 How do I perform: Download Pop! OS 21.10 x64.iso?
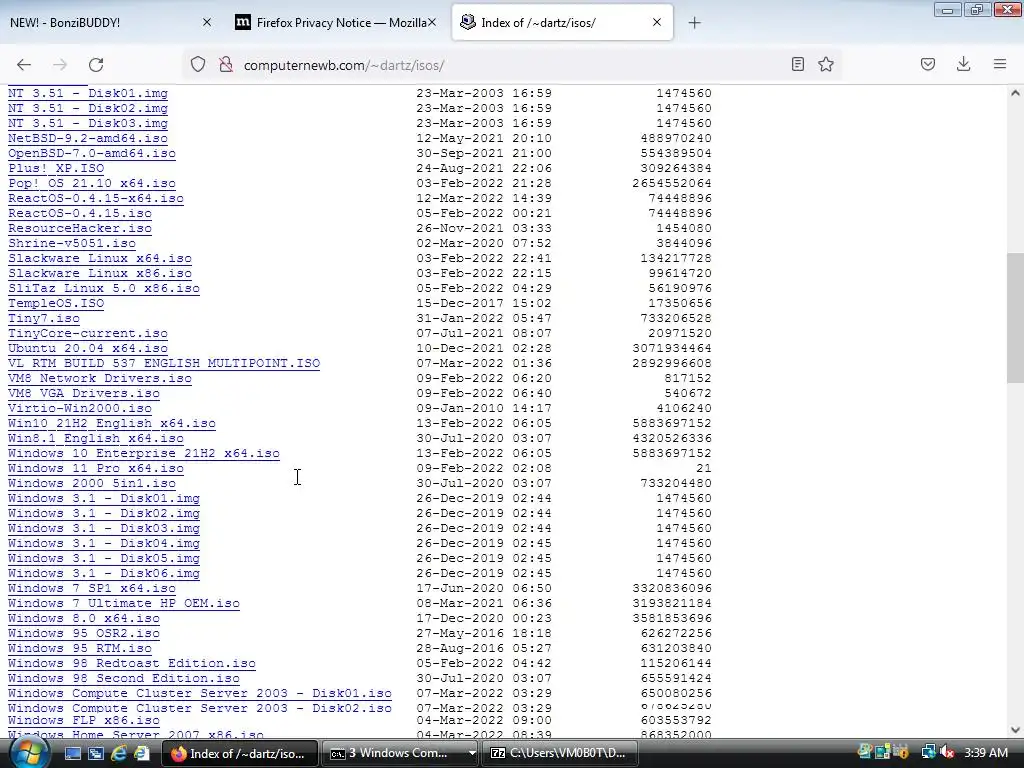click(x=91, y=184)
